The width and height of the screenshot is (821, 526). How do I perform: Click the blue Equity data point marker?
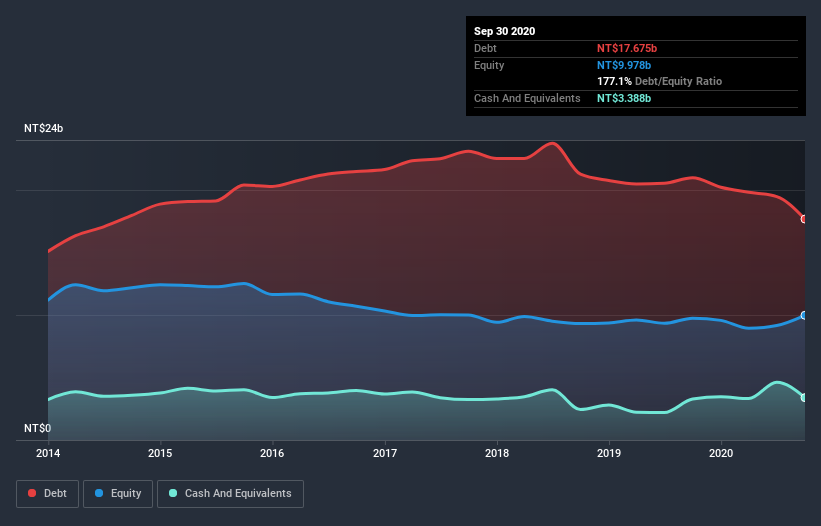[x=804, y=316]
